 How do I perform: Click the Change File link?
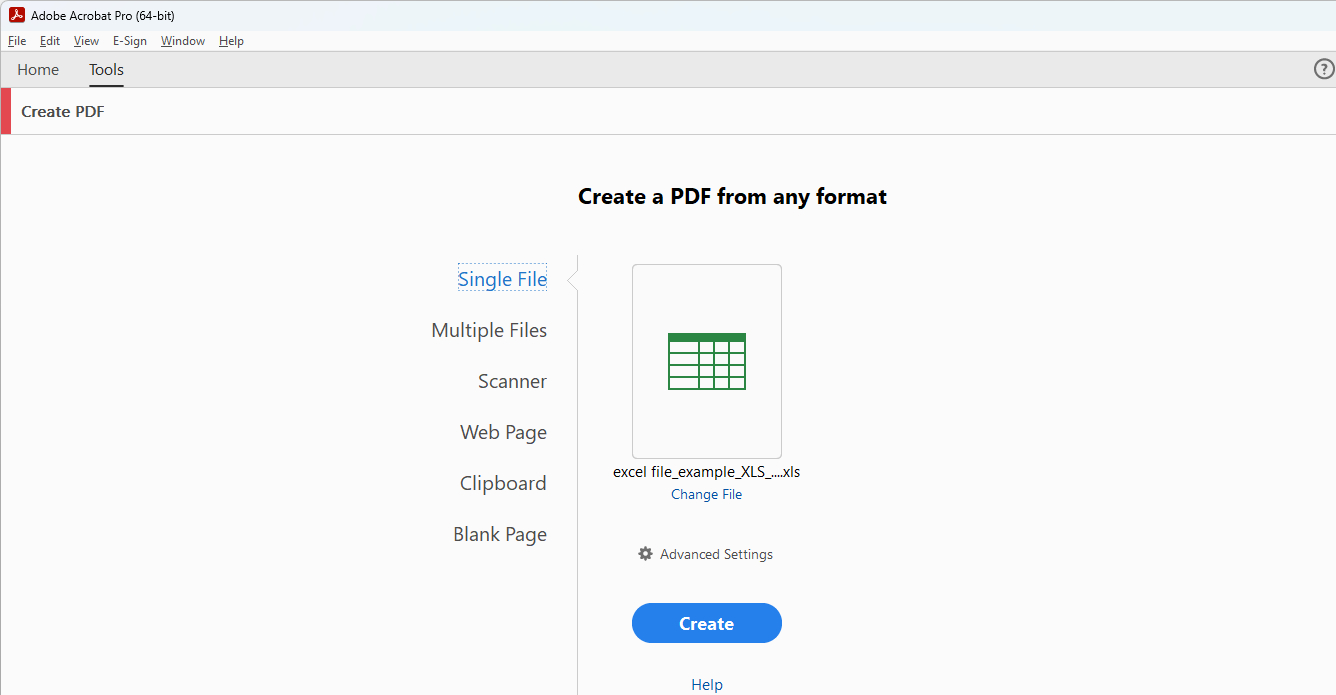[707, 494]
